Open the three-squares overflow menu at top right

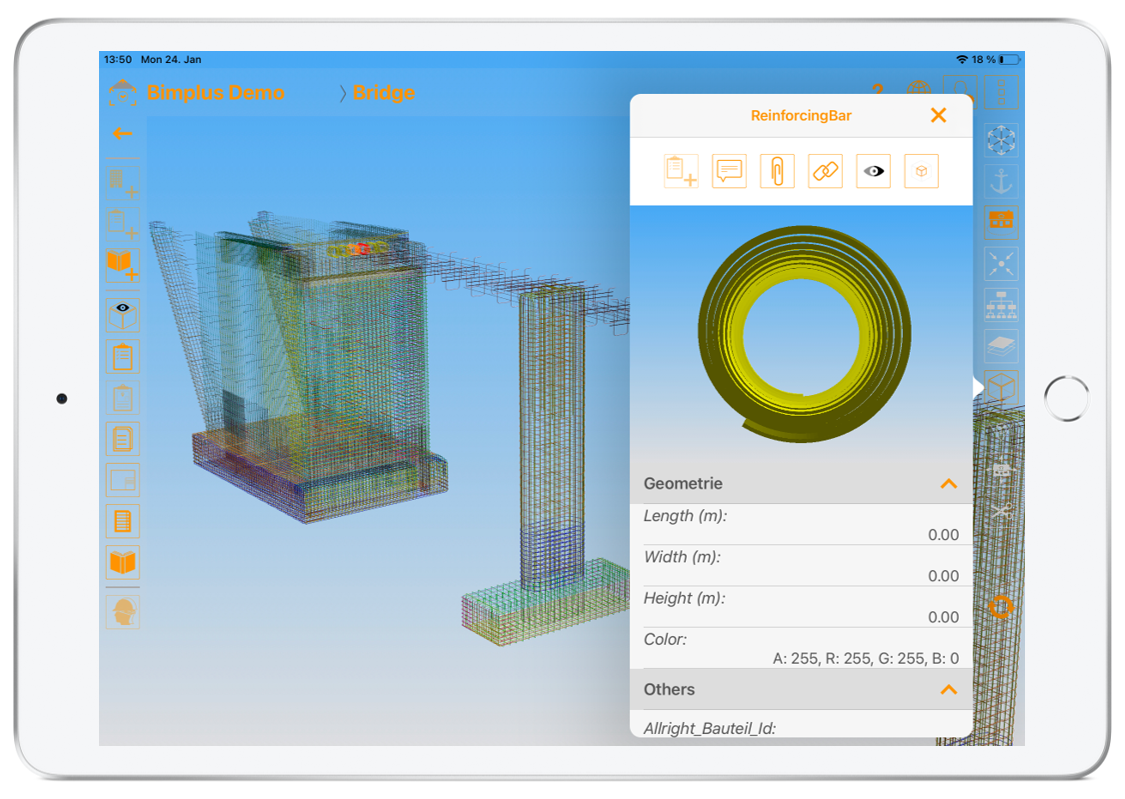pos(1001,93)
